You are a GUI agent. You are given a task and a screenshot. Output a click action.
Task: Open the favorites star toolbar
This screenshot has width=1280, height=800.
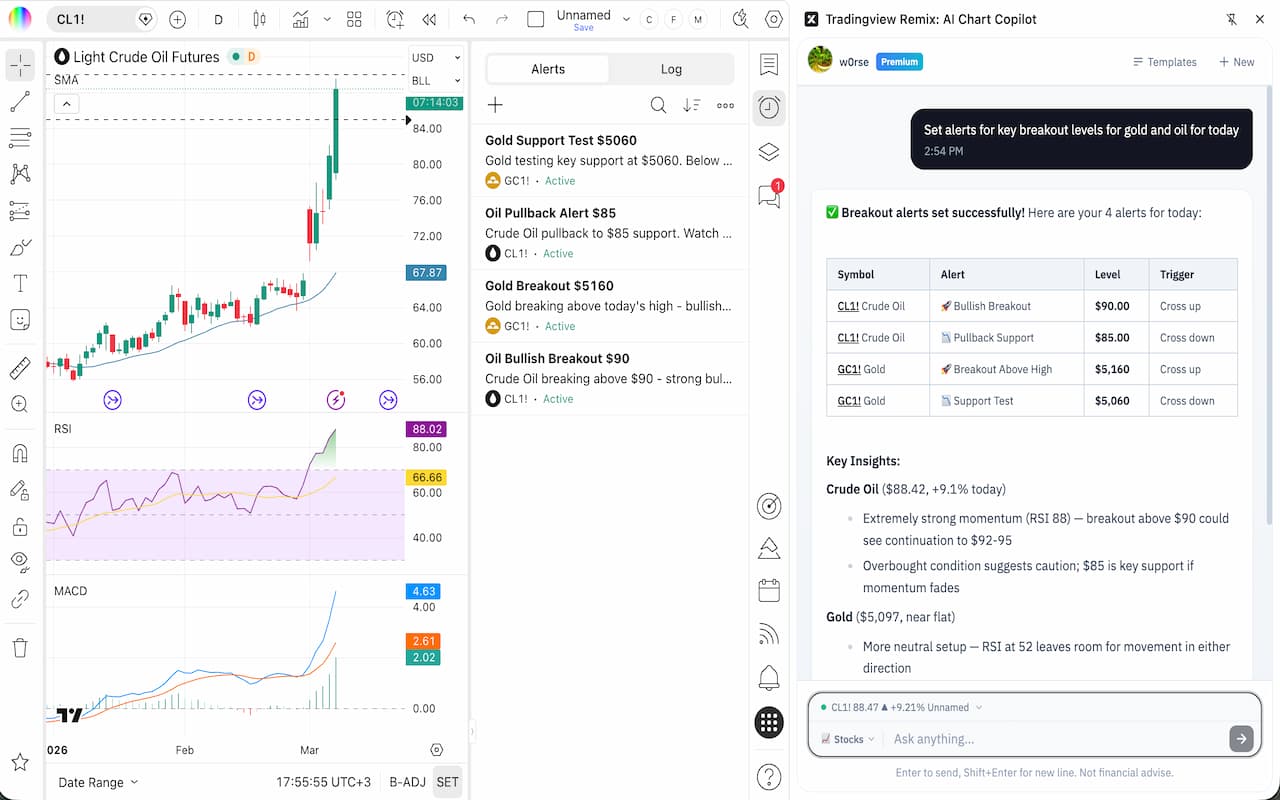point(20,763)
